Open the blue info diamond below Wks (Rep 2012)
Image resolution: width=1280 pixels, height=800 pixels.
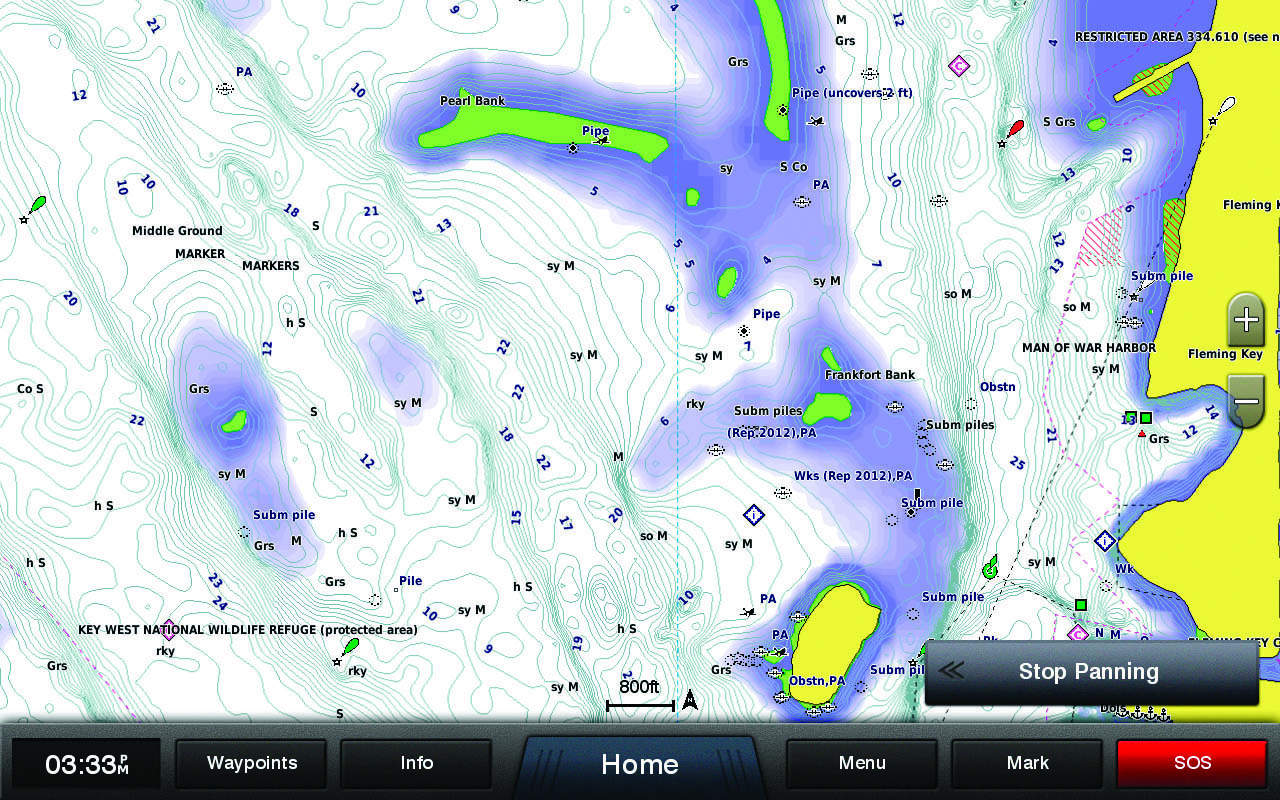point(754,515)
